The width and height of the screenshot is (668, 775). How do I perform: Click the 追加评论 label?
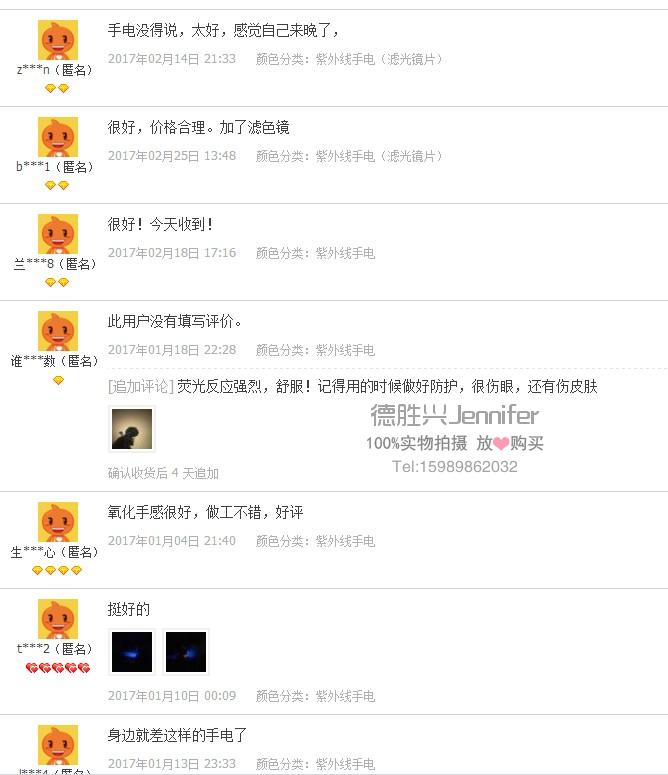pos(141,387)
